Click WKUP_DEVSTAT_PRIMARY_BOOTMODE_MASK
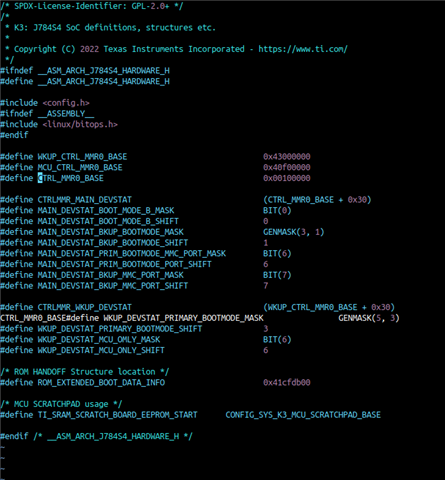445x480 pixels. point(183,318)
